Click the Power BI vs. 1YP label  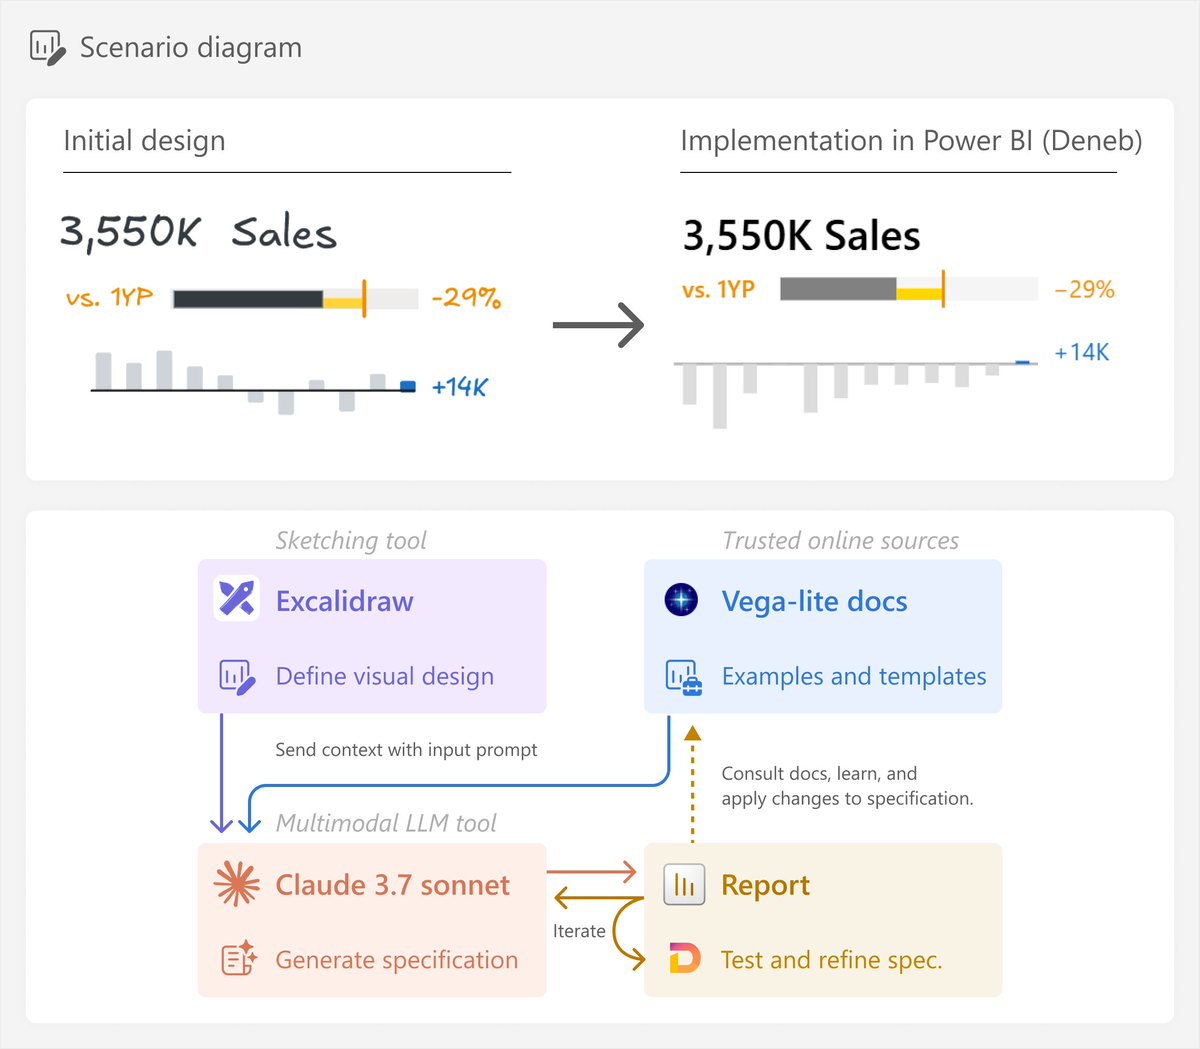(x=718, y=290)
